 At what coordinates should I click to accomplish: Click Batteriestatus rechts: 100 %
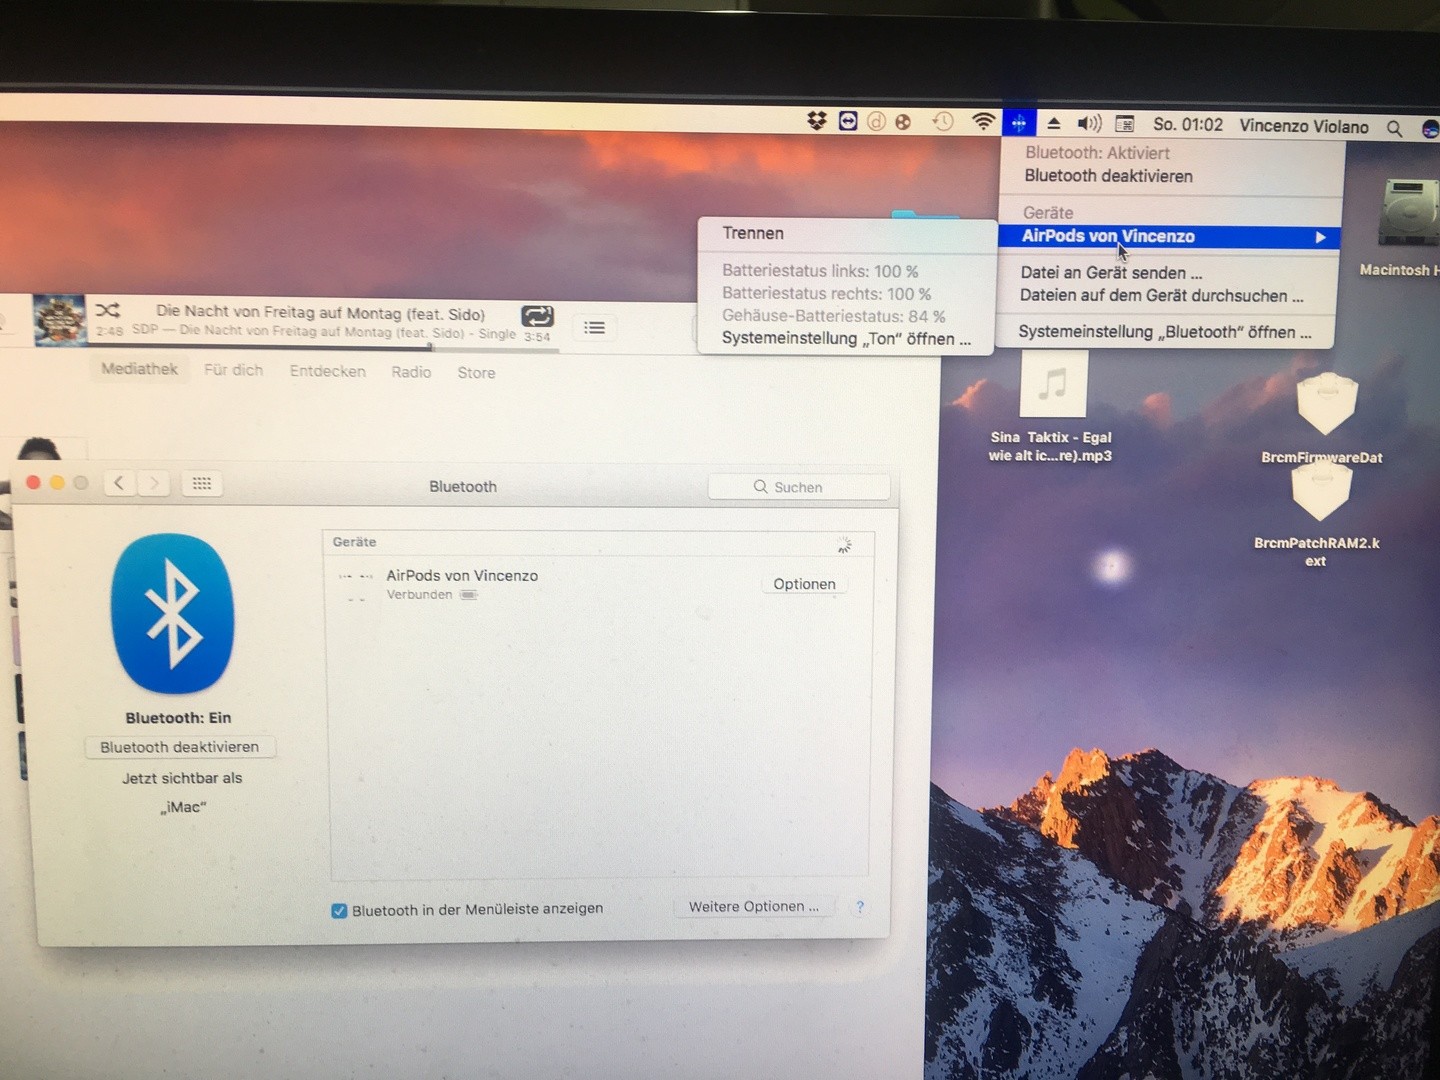[x=827, y=294]
